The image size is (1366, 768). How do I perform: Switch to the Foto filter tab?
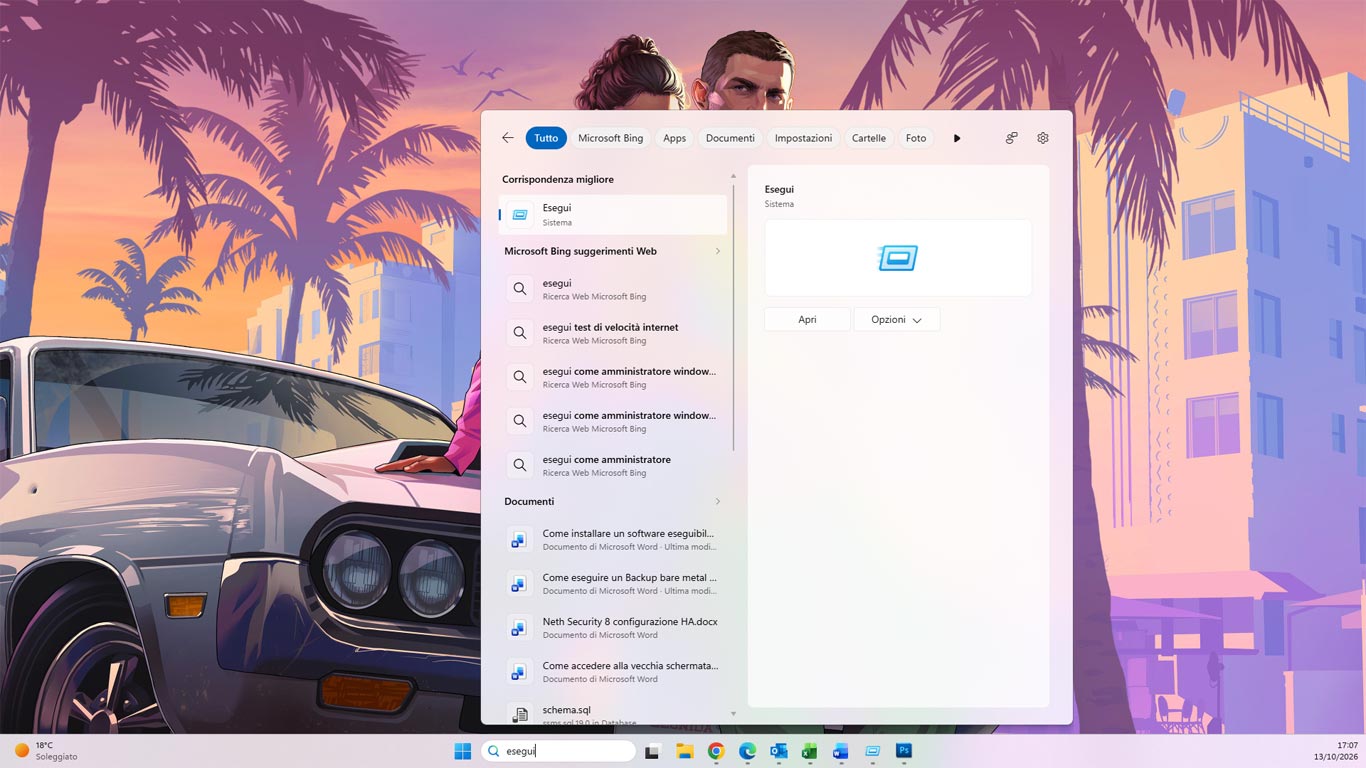pyautogui.click(x=916, y=138)
